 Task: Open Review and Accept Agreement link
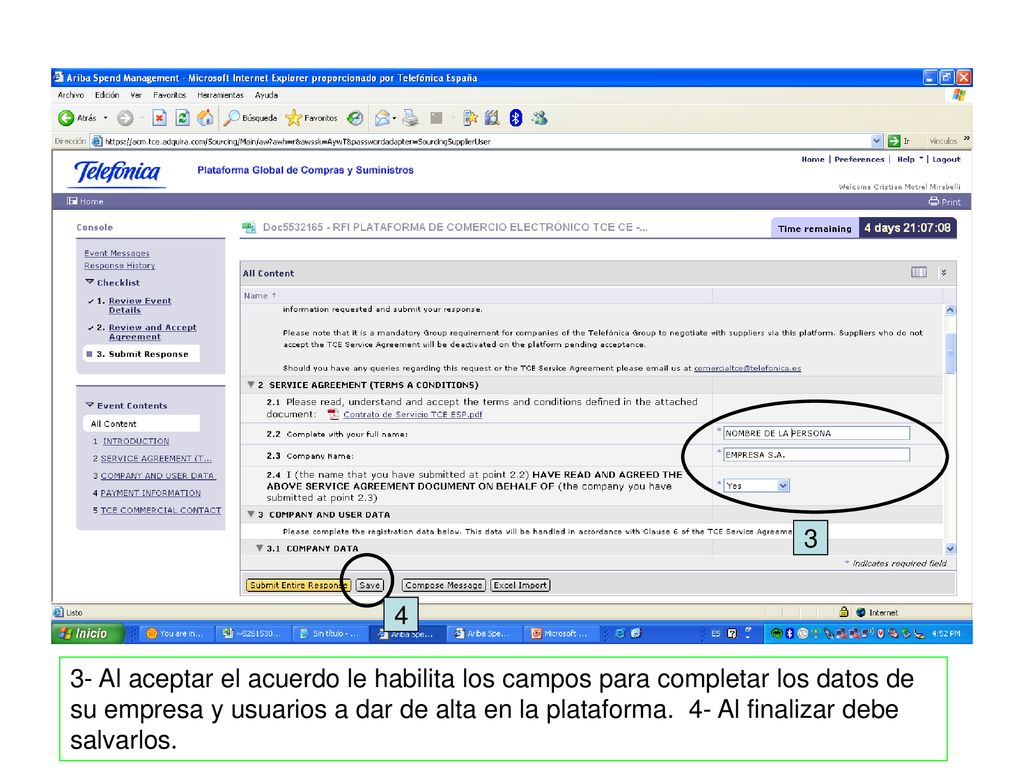pyautogui.click(x=152, y=332)
